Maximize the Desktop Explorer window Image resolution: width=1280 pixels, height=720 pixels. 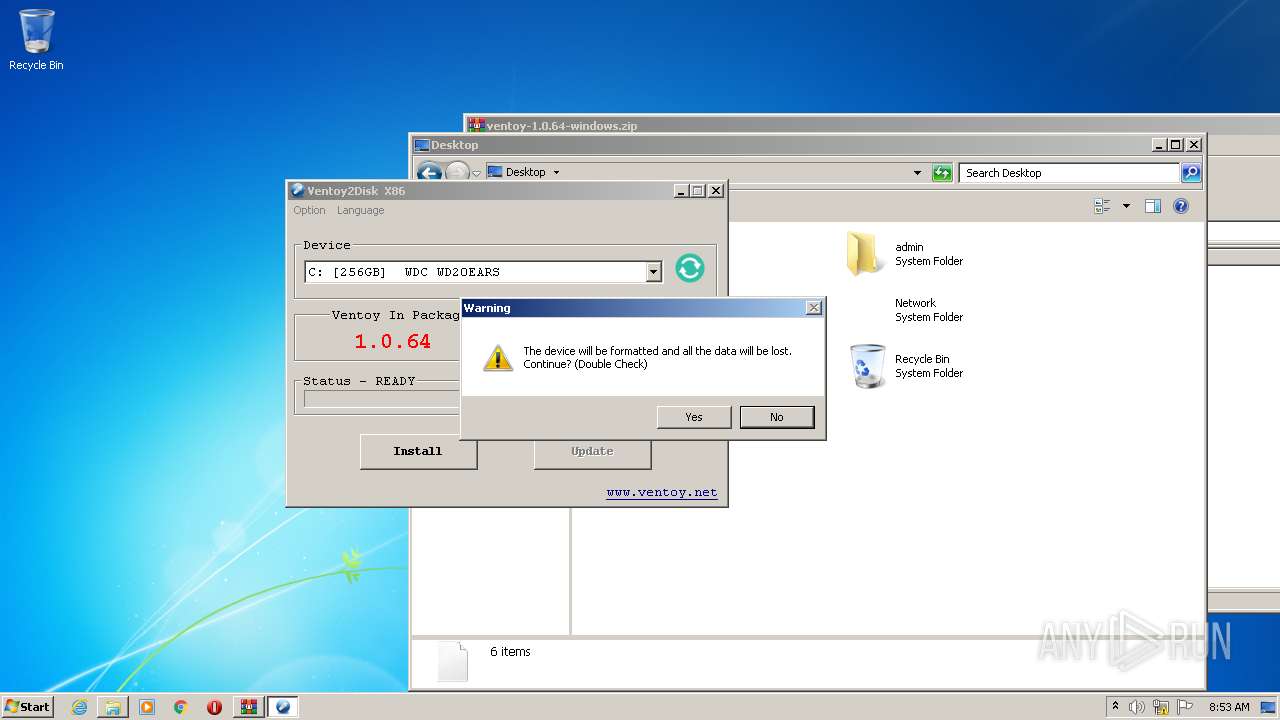(x=1176, y=145)
